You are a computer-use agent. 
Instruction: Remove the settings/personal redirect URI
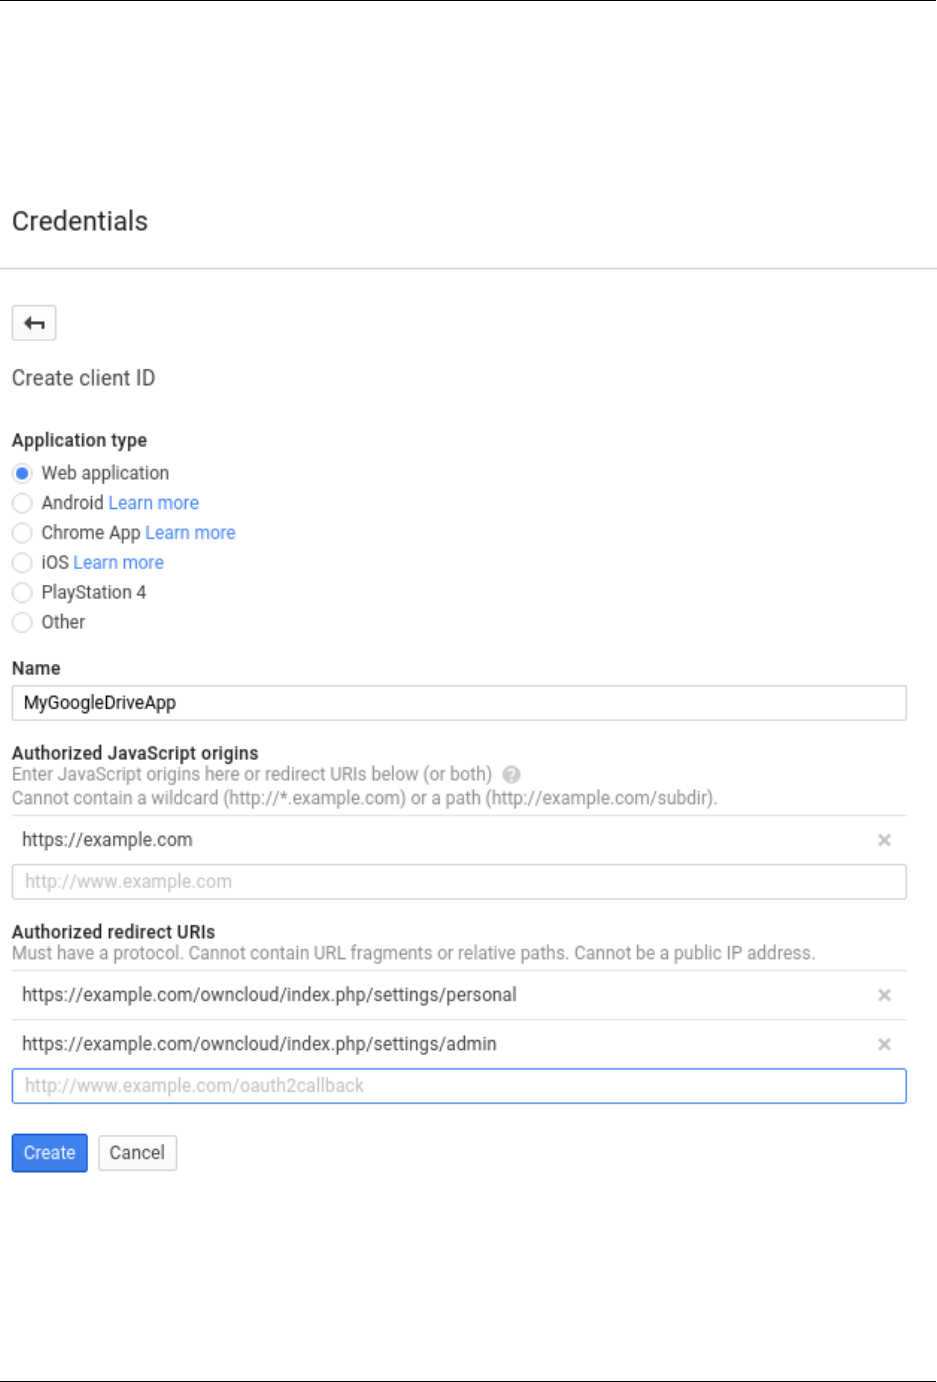(884, 995)
